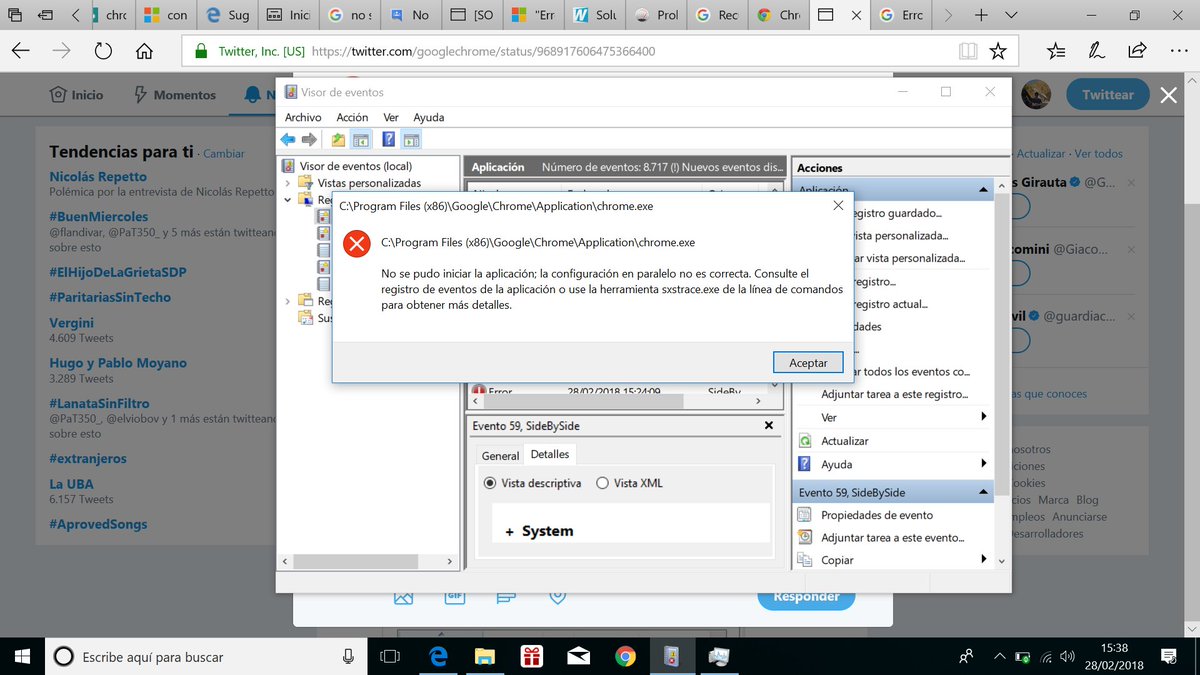This screenshot has height=675, width=1200.
Task: Click the refresh icon beside Actualizar action
Action: tap(805, 441)
